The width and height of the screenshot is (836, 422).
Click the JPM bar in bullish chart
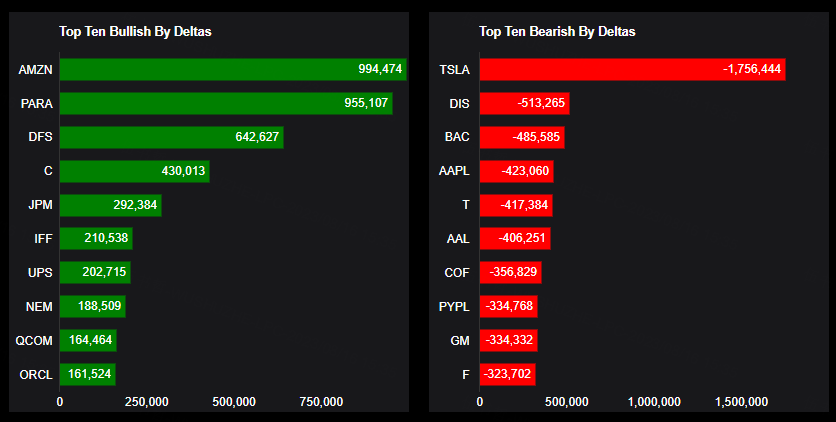pos(110,205)
